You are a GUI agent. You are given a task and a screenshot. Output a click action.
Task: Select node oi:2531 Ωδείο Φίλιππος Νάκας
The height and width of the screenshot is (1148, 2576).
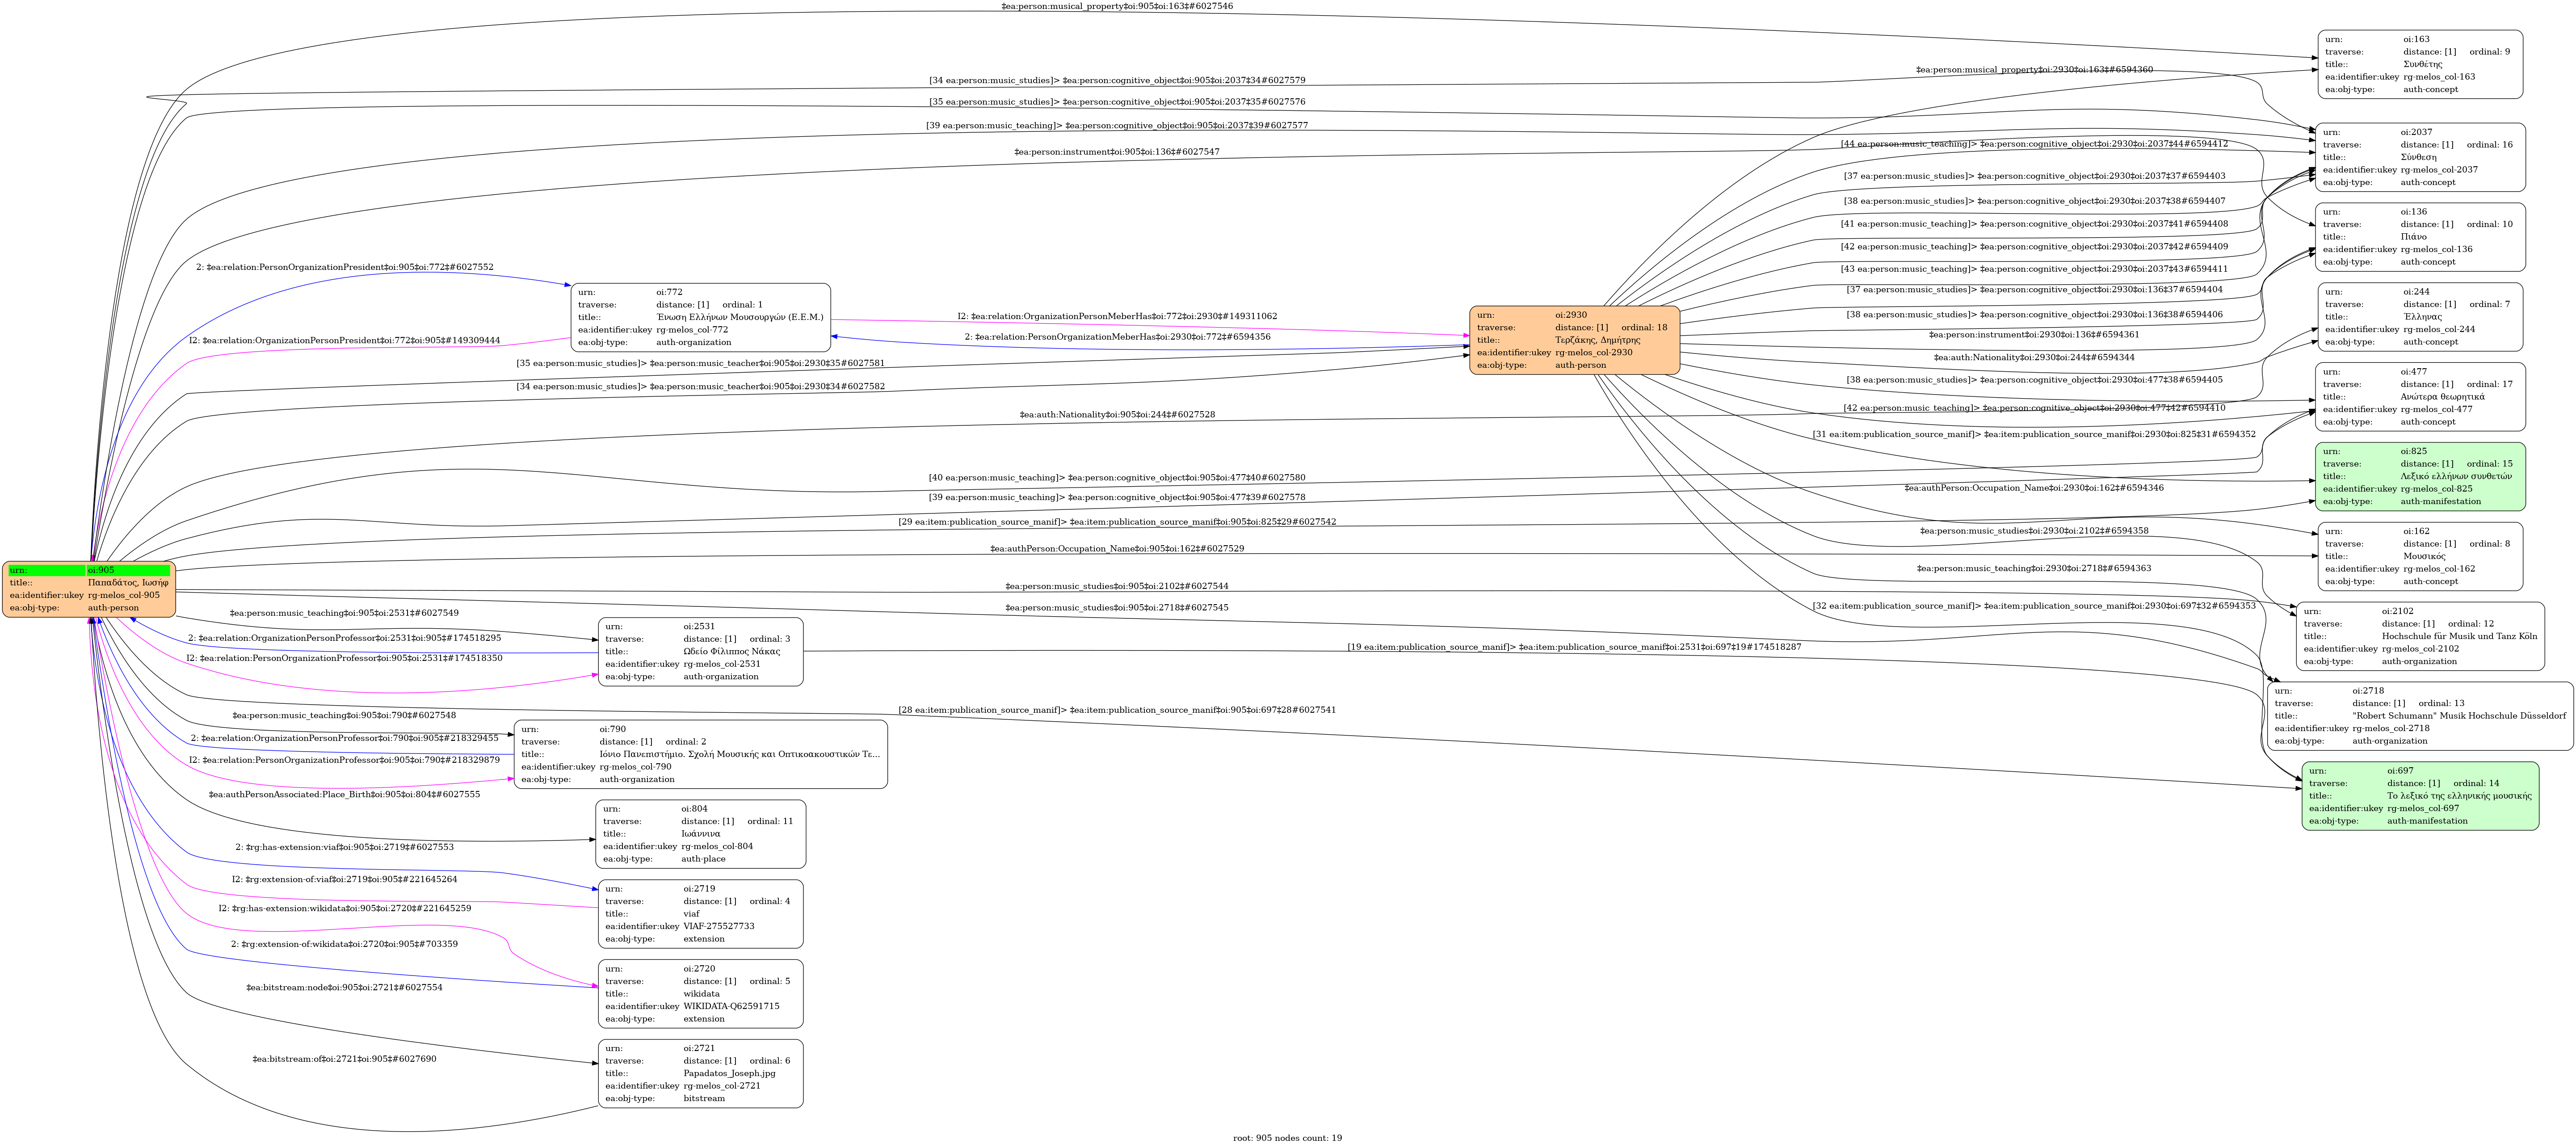point(700,651)
